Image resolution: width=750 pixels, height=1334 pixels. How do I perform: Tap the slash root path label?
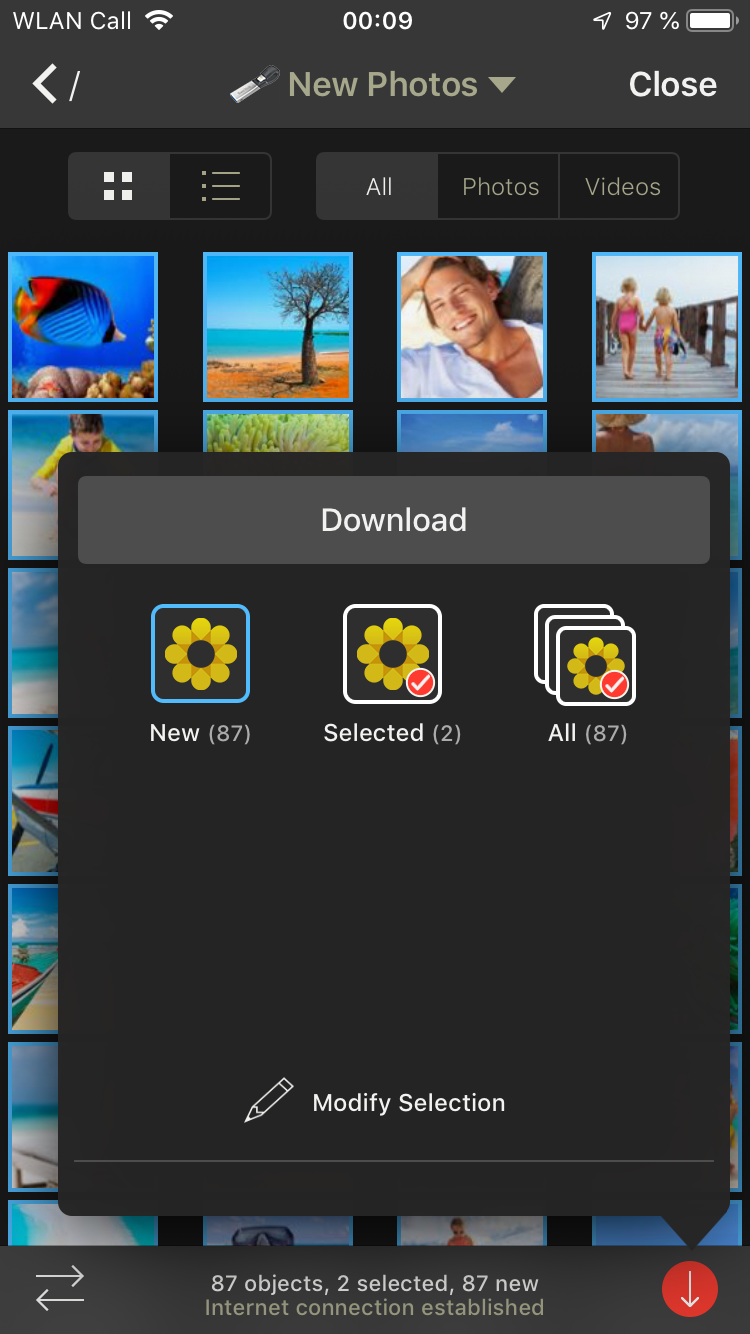click(74, 86)
